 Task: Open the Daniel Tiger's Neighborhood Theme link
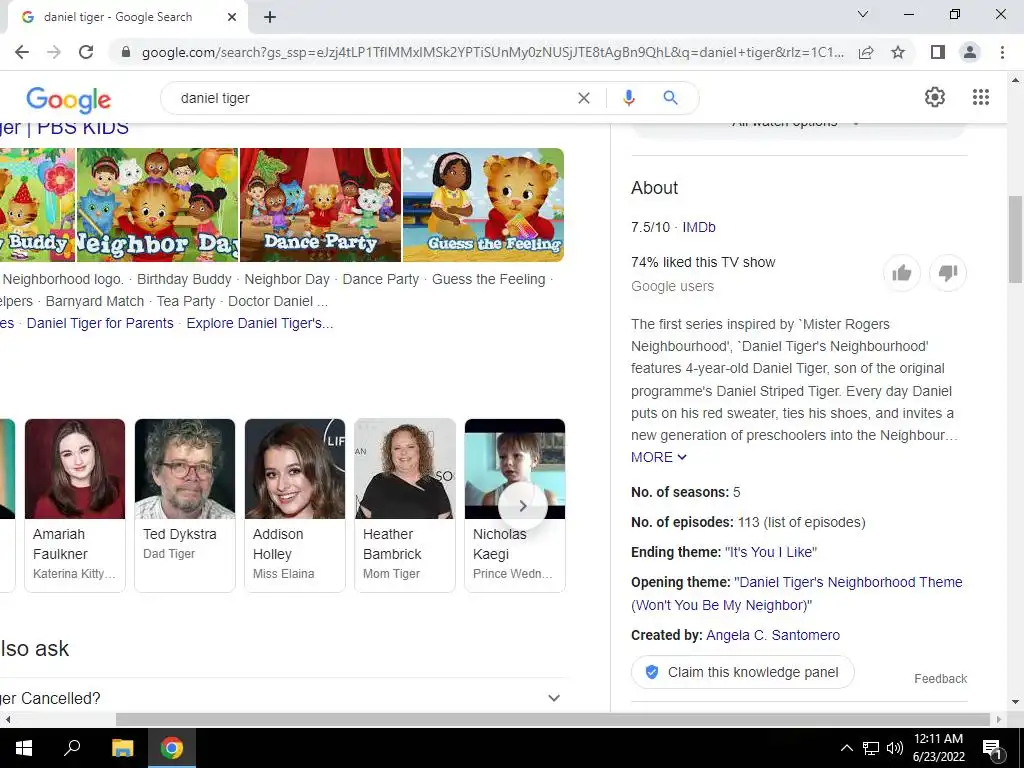[797, 594]
